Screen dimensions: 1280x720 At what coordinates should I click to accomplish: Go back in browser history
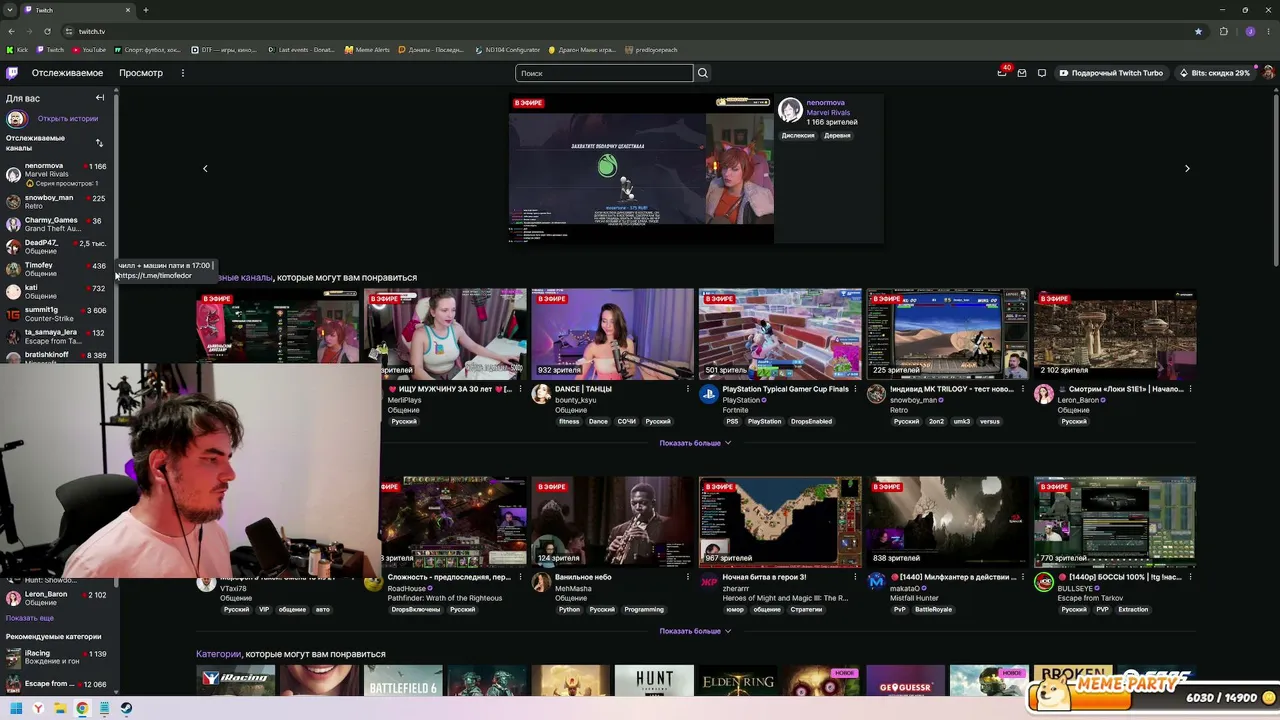[x=11, y=31]
